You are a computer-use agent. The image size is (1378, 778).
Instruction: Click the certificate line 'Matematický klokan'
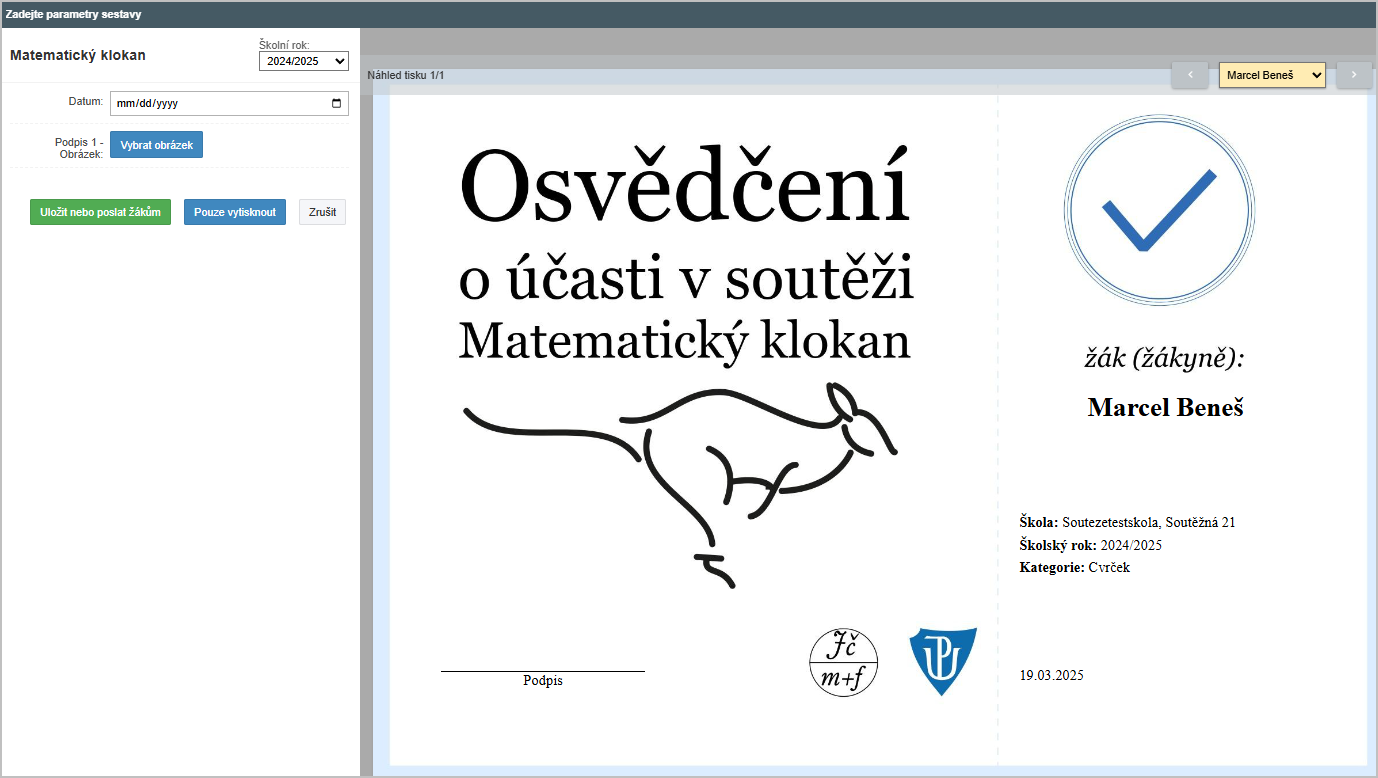pos(685,340)
